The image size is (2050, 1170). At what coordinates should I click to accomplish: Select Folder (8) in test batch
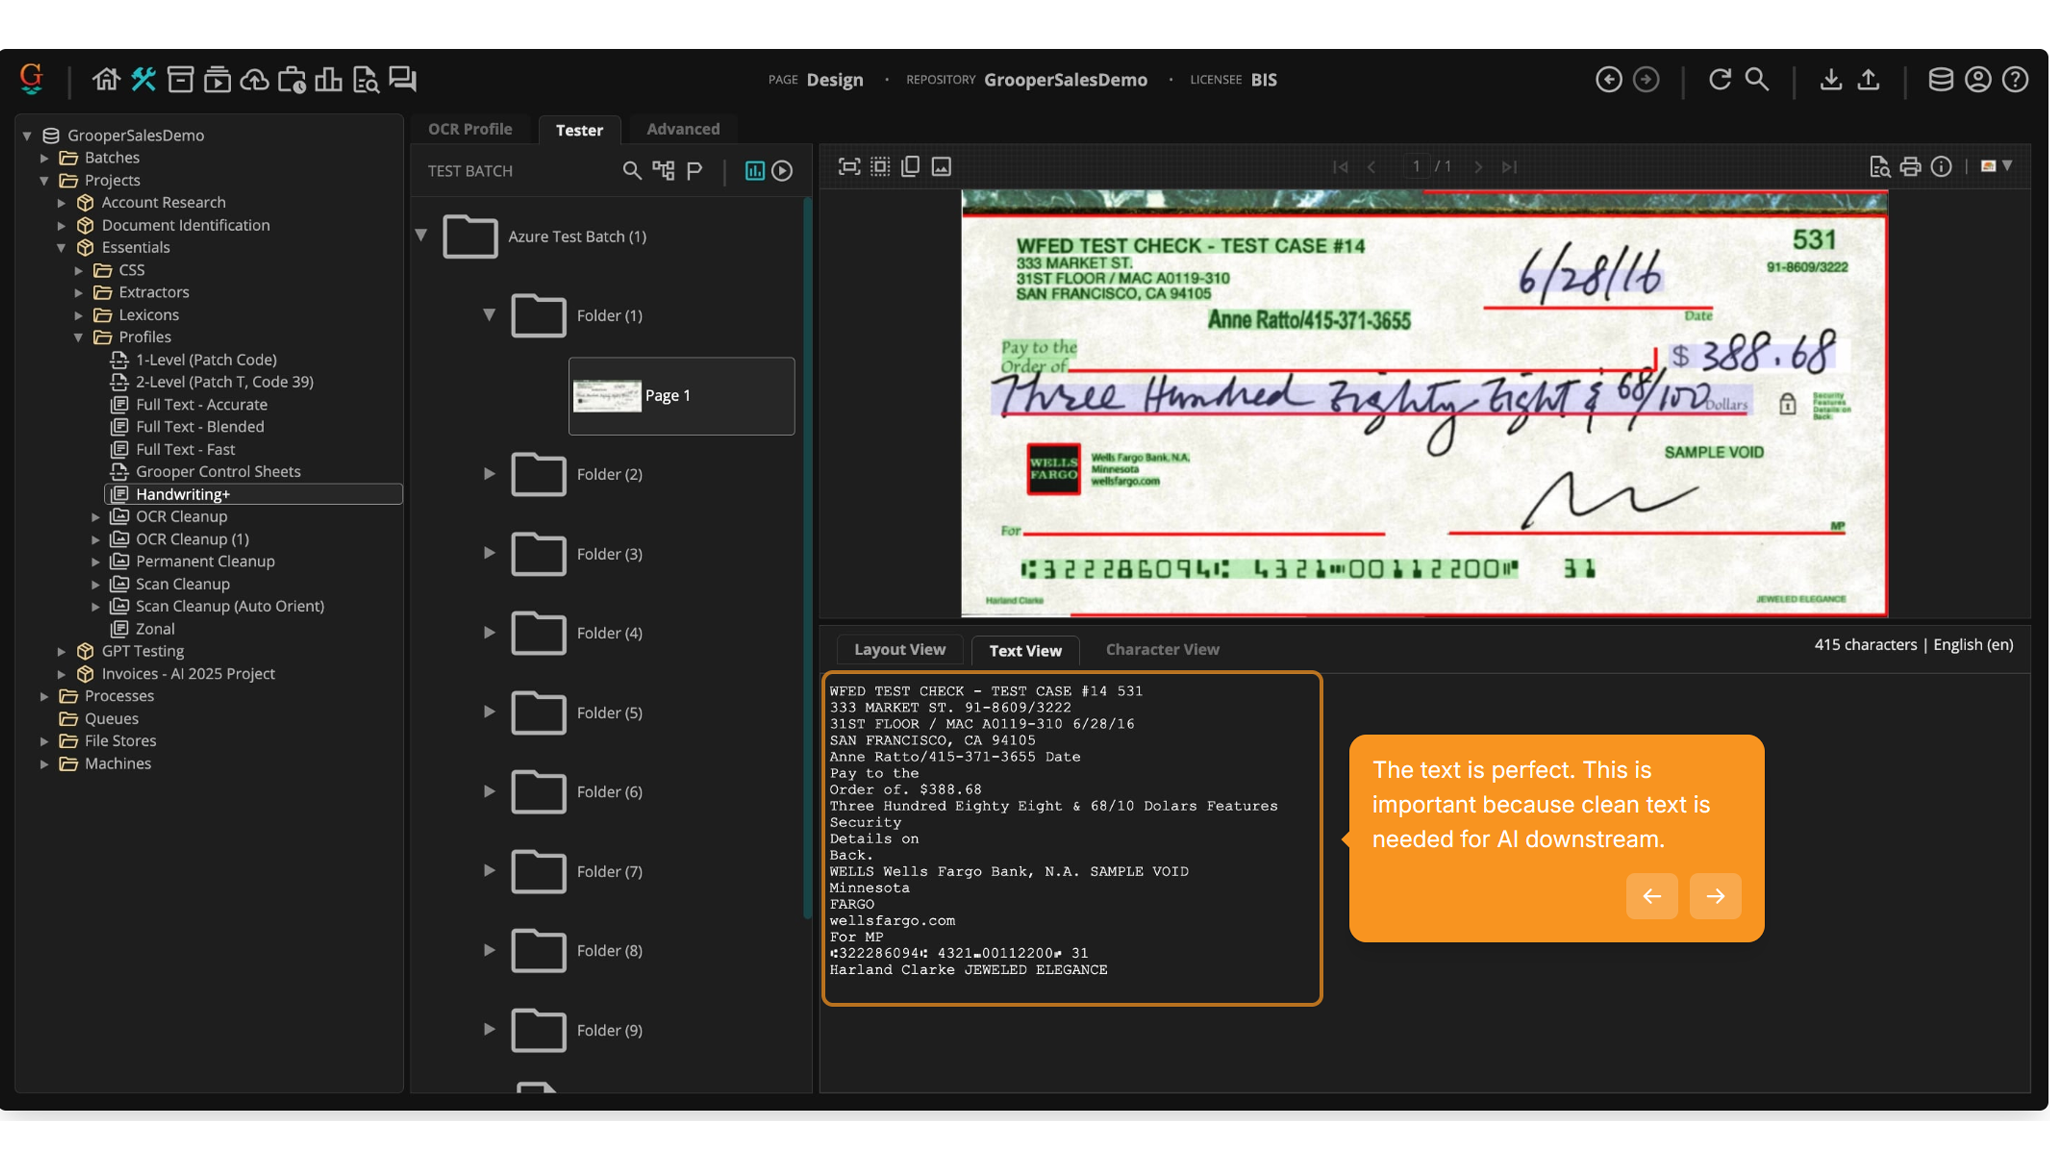coord(609,951)
